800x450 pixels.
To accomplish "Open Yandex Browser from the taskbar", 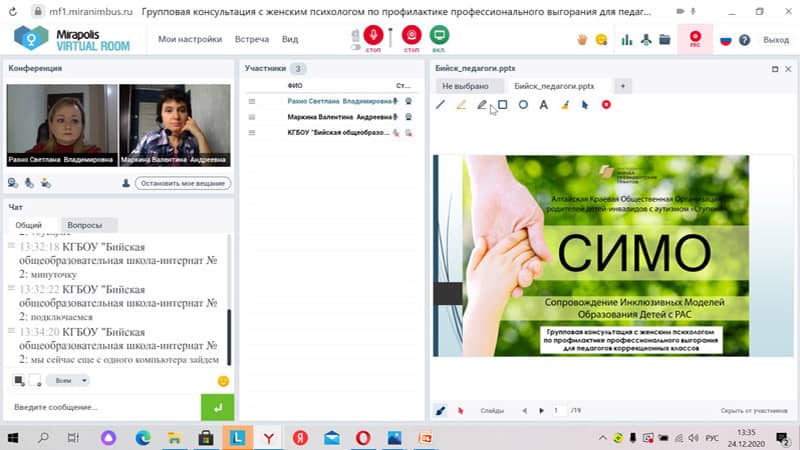I will 269,438.
